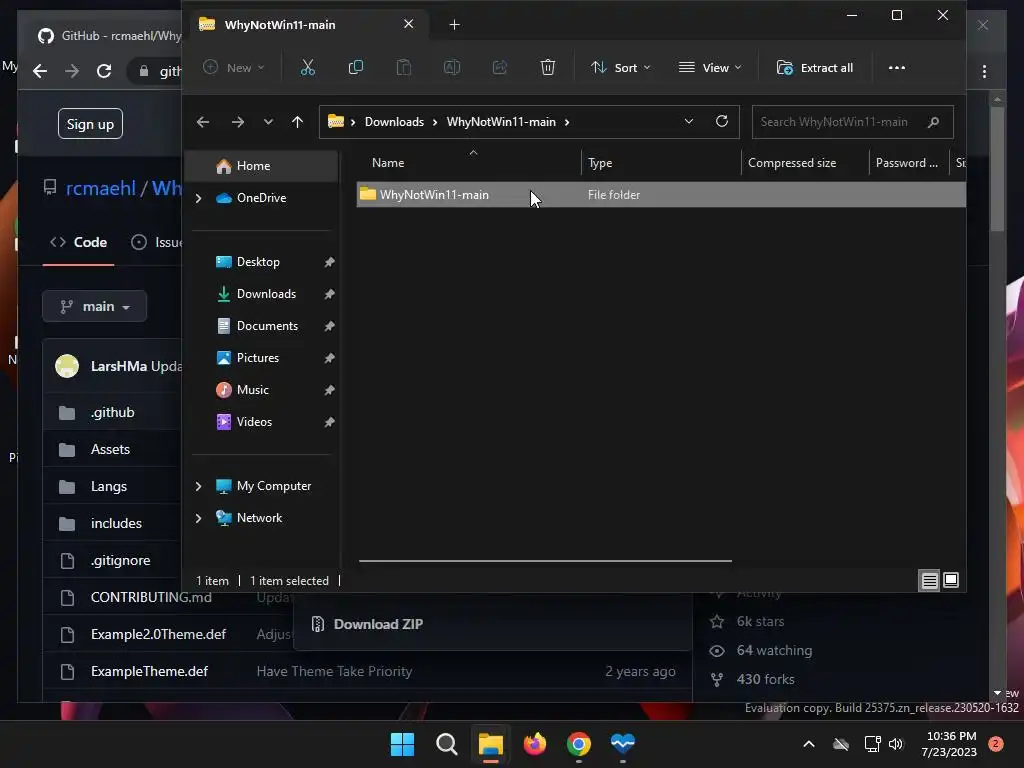The width and height of the screenshot is (1024, 768).
Task: Unpin Videos via its pin icon
Action: point(329,422)
